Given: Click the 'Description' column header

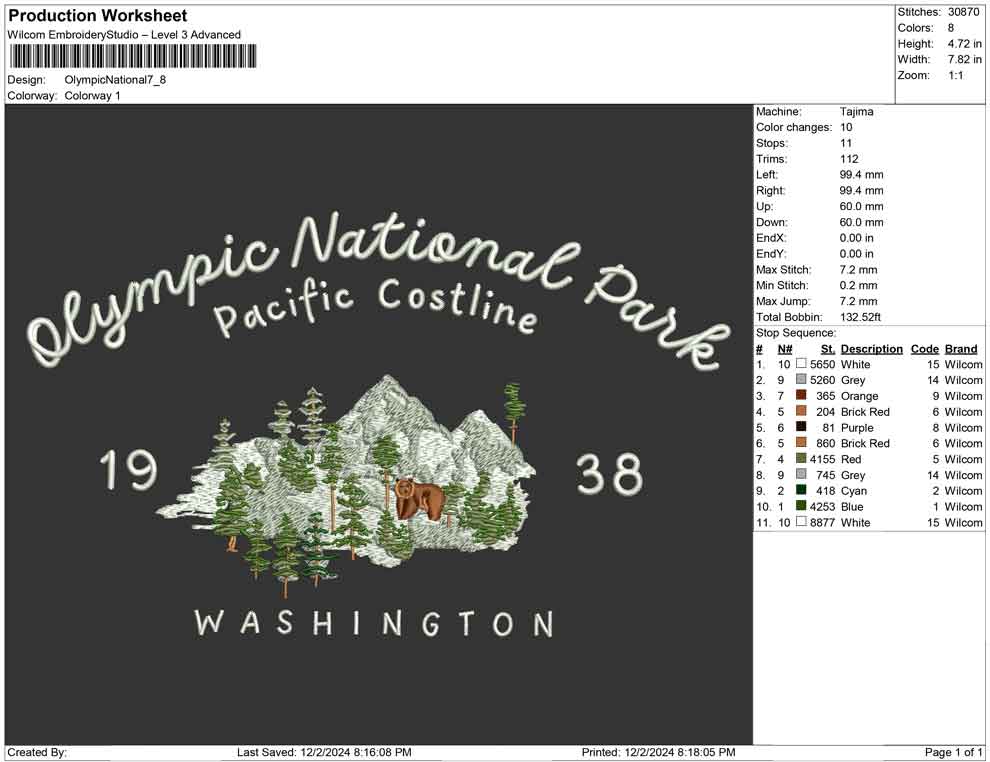Looking at the screenshot, I should [x=872, y=348].
